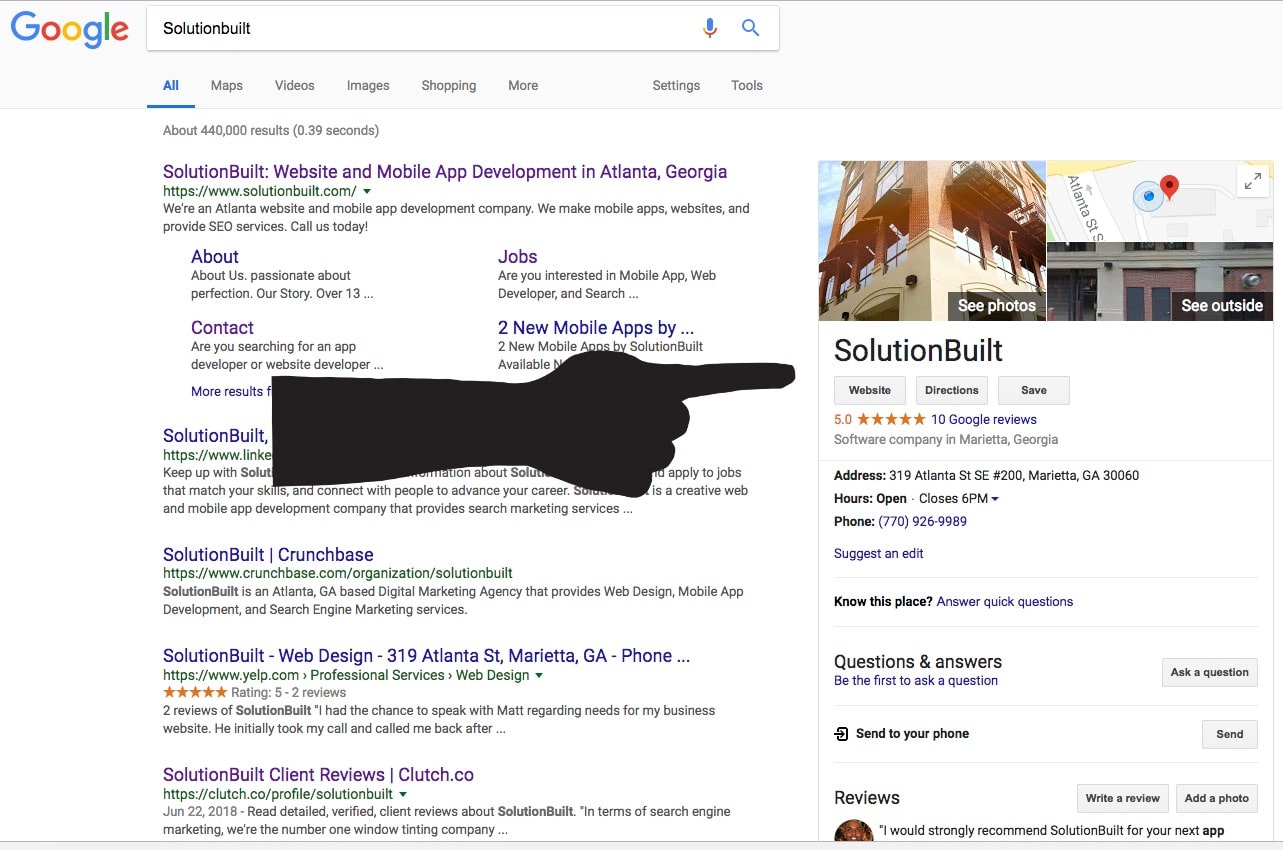Click the blue search magnifier icon
Viewport: 1283px width, 850px height.
pyautogui.click(x=751, y=28)
